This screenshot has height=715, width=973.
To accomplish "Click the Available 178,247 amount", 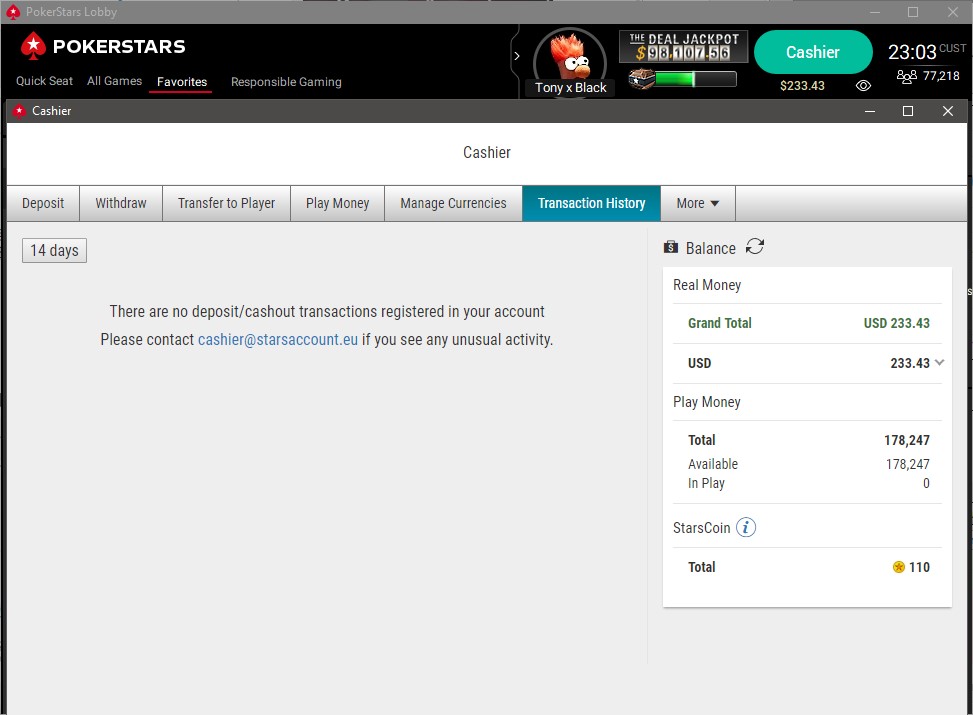I will (x=907, y=464).
